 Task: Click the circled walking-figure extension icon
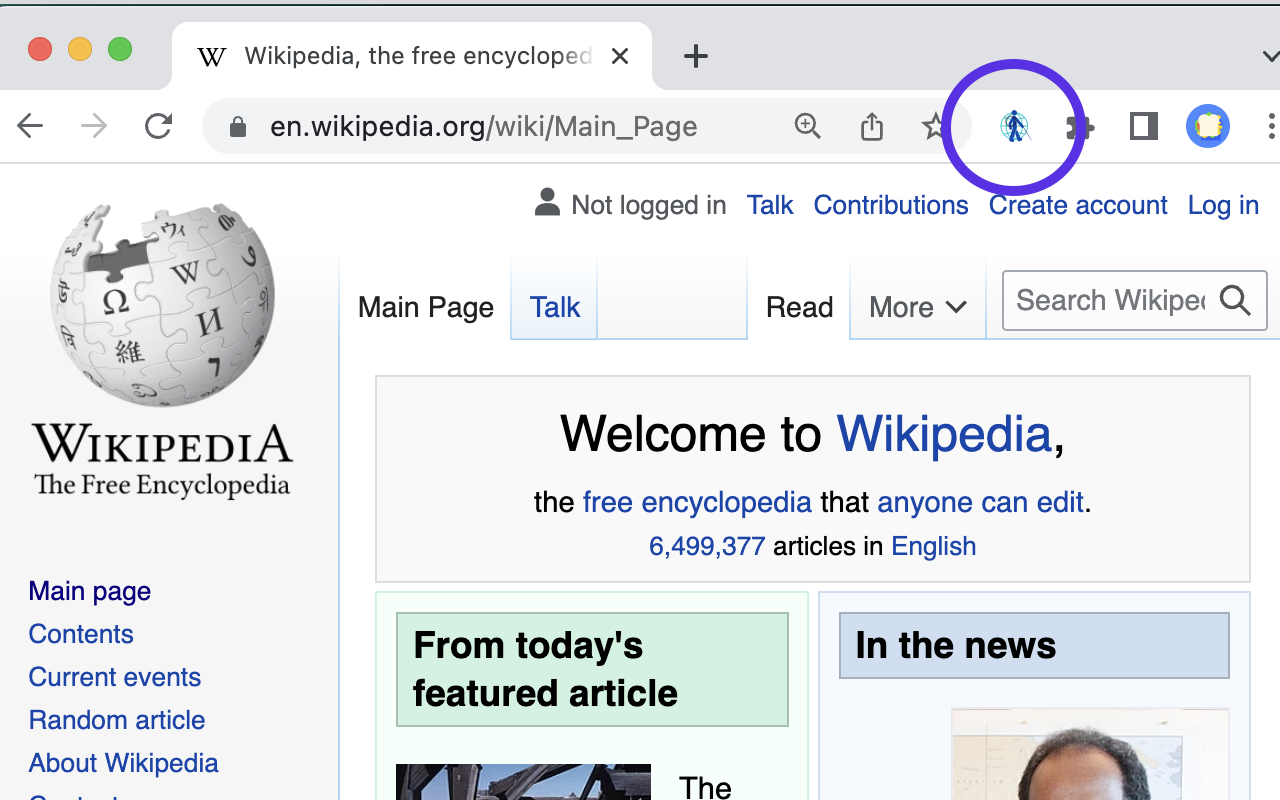coord(1015,127)
